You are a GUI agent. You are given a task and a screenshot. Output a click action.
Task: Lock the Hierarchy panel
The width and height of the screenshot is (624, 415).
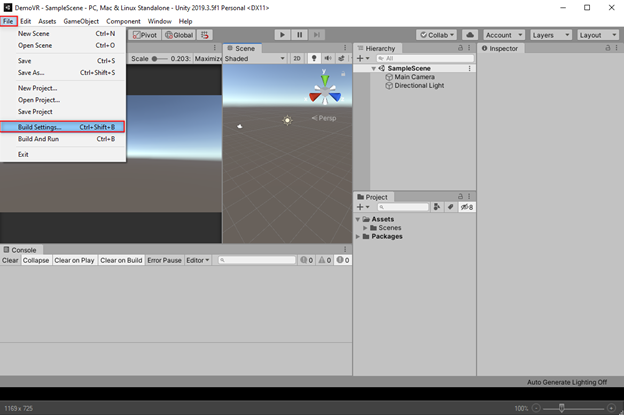click(460, 48)
